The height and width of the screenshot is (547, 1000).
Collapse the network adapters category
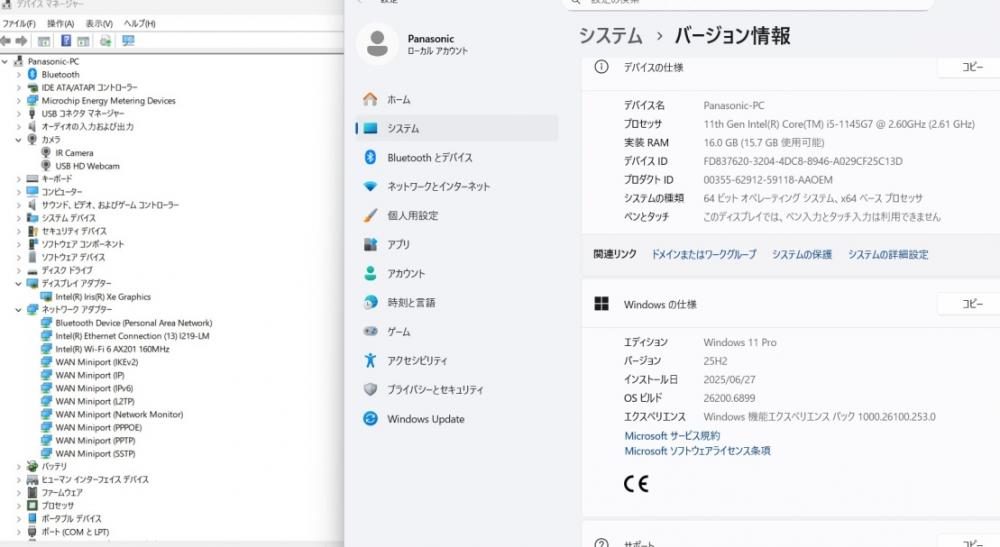[x=18, y=310]
